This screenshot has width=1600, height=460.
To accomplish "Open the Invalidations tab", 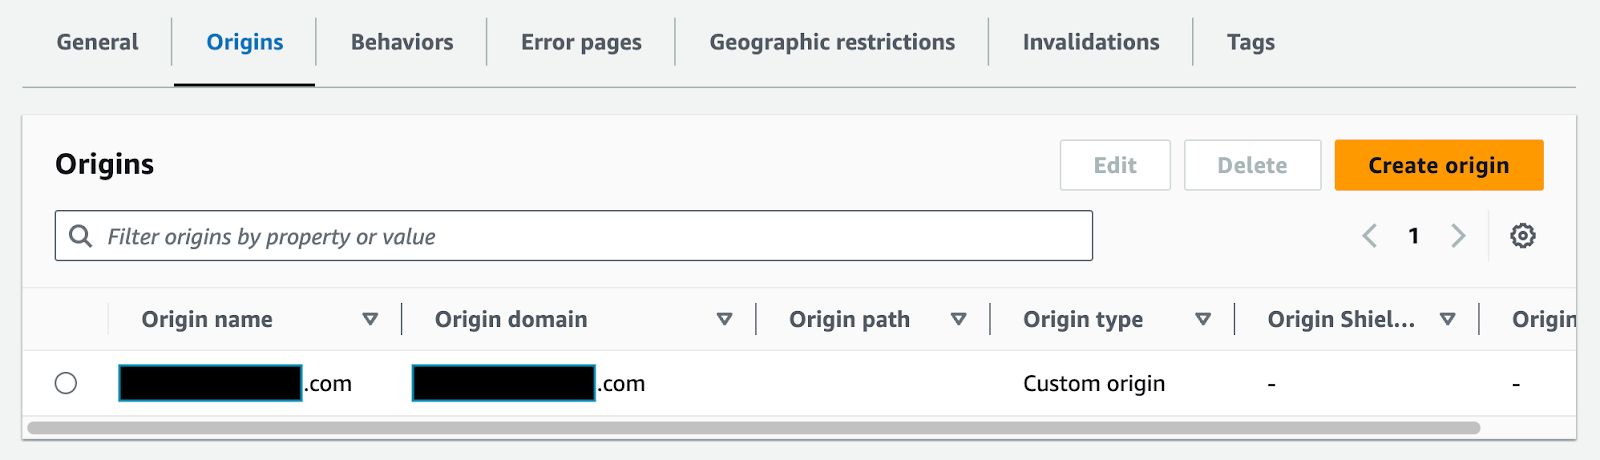I will click(x=1091, y=42).
